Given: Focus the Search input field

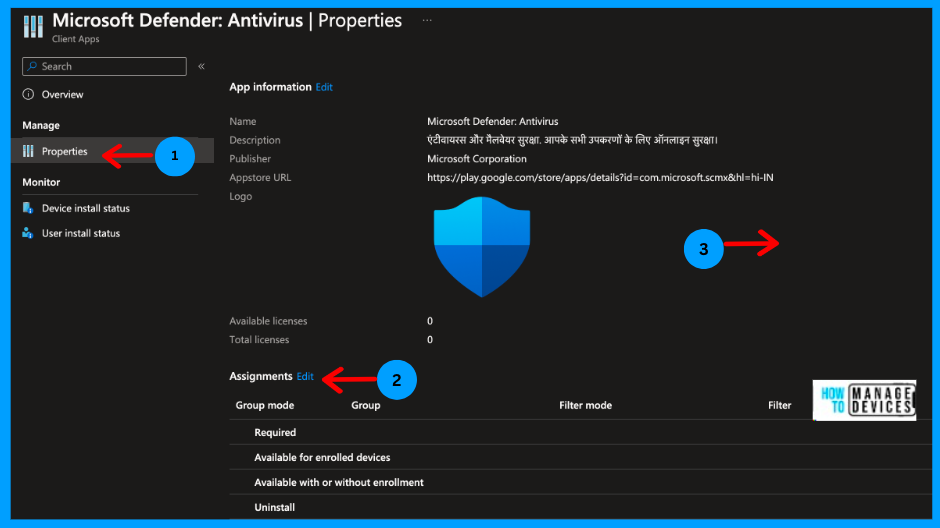Looking at the screenshot, I should tap(104, 67).
